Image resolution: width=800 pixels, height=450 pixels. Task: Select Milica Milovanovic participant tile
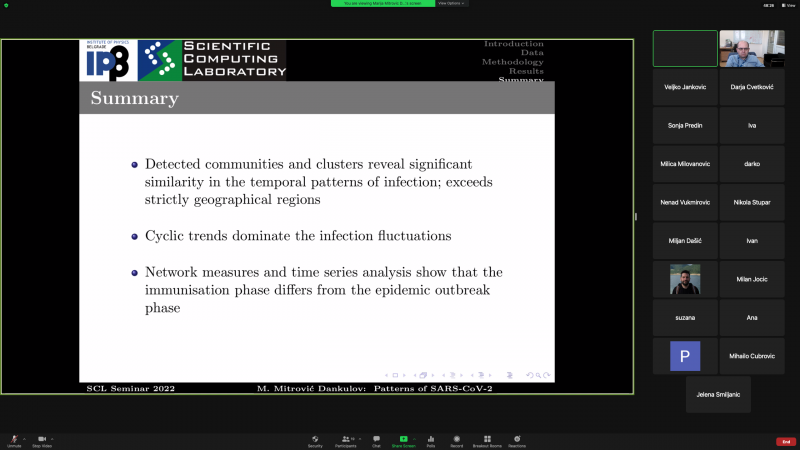(x=685, y=164)
